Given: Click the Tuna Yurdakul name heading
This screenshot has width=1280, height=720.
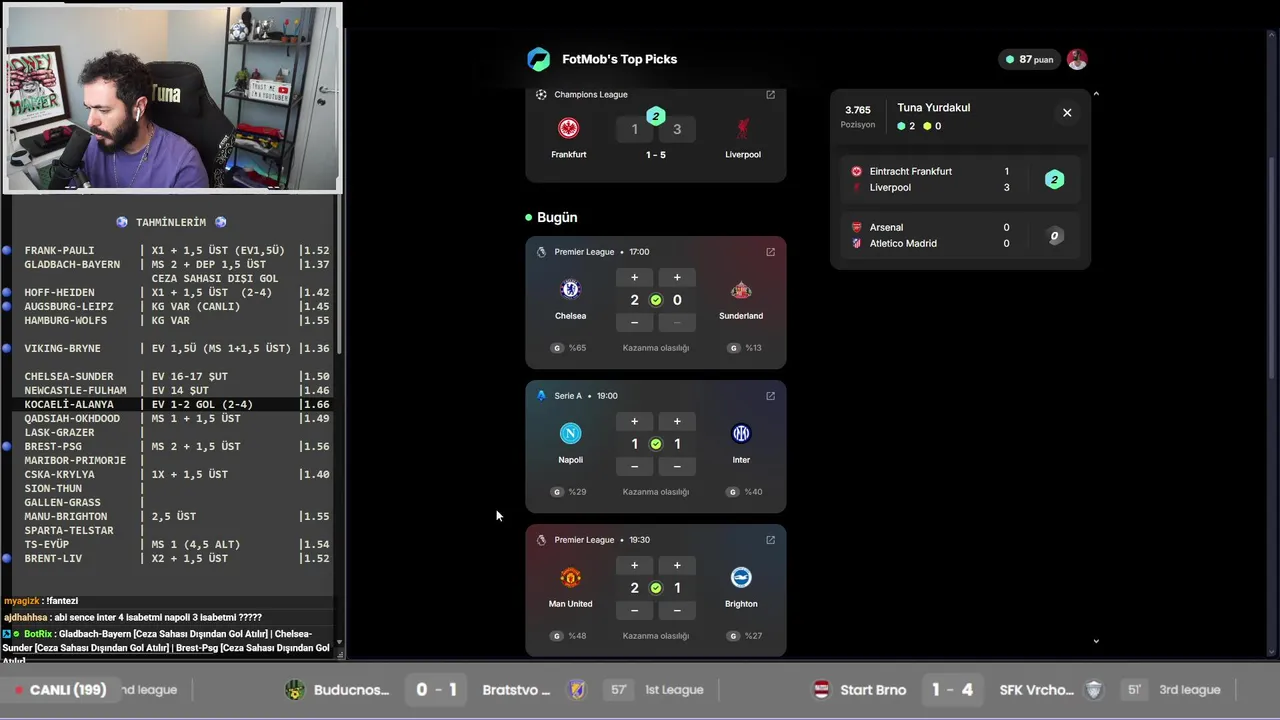Looking at the screenshot, I should coord(934,108).
